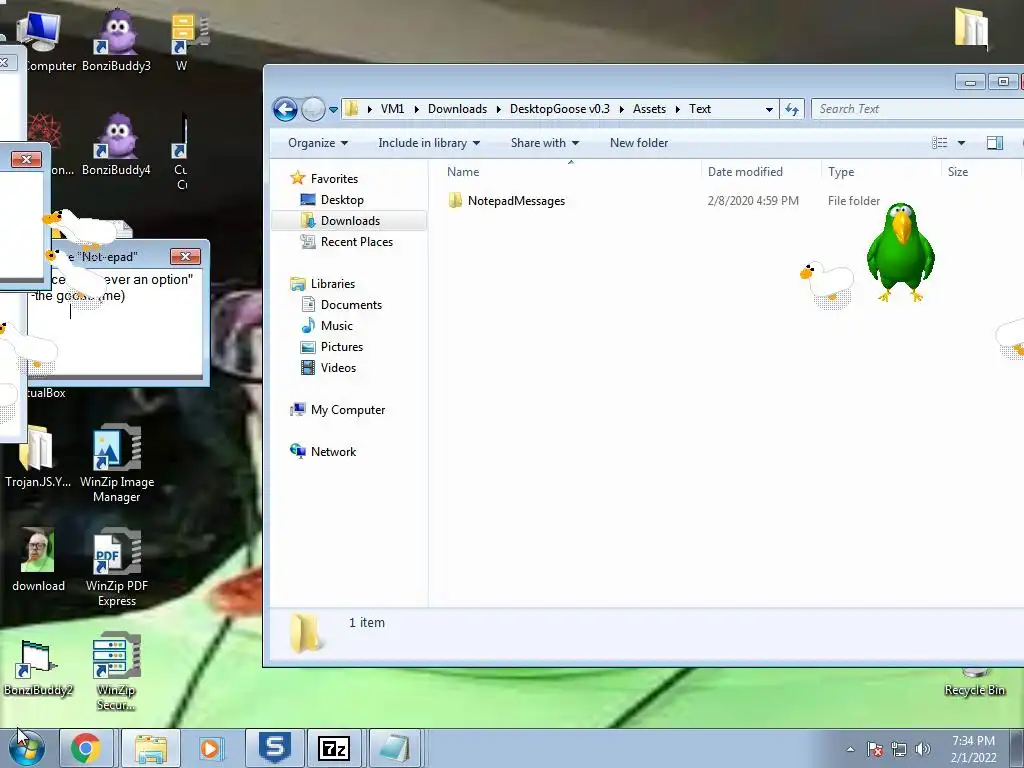Open view options dropdown arrow

[961, 143]
